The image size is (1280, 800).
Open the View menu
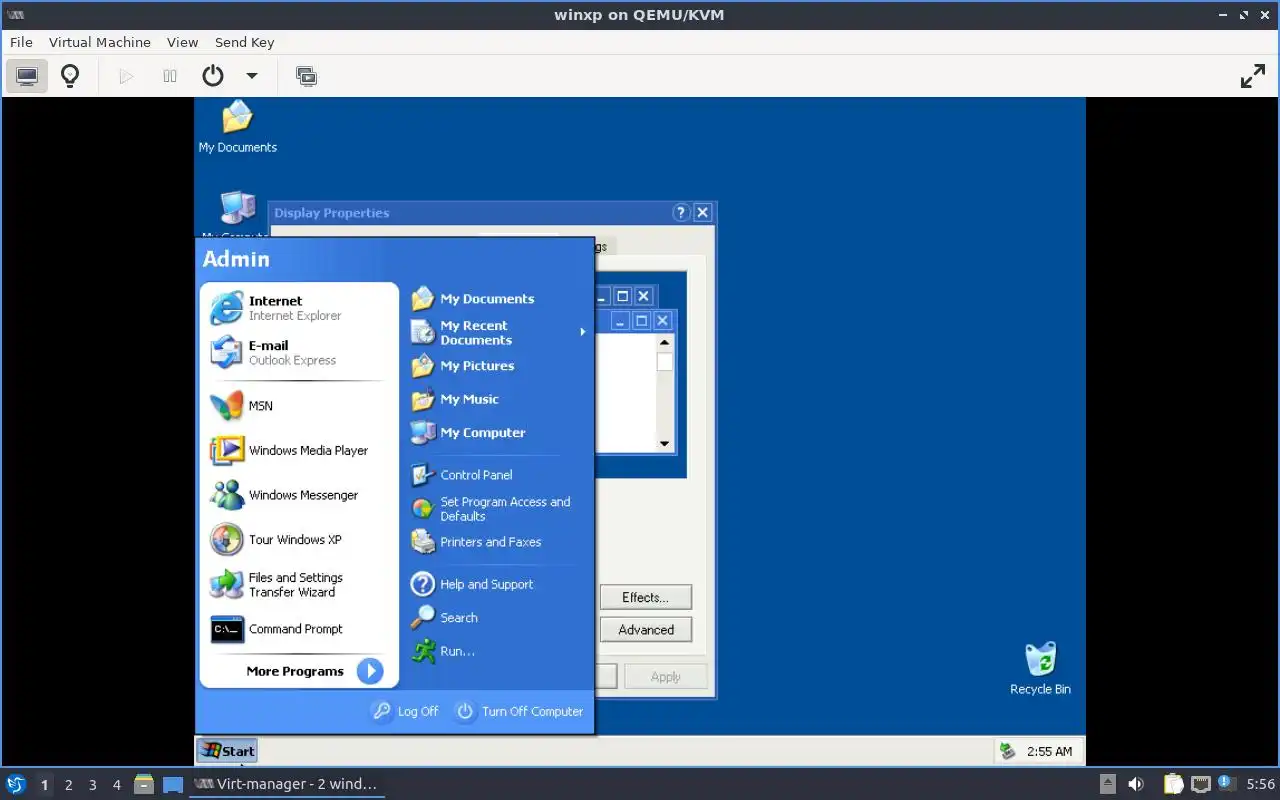coord(182,42)
